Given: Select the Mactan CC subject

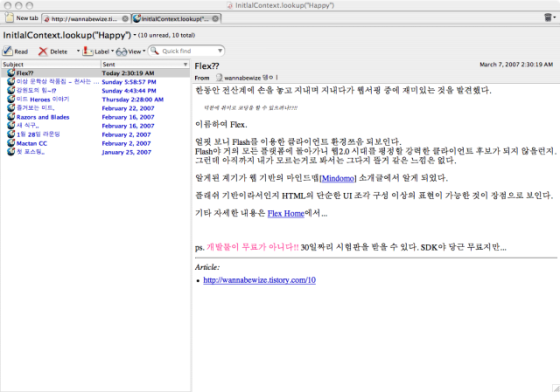Looking at the screenshot, I should click(32, 144).
